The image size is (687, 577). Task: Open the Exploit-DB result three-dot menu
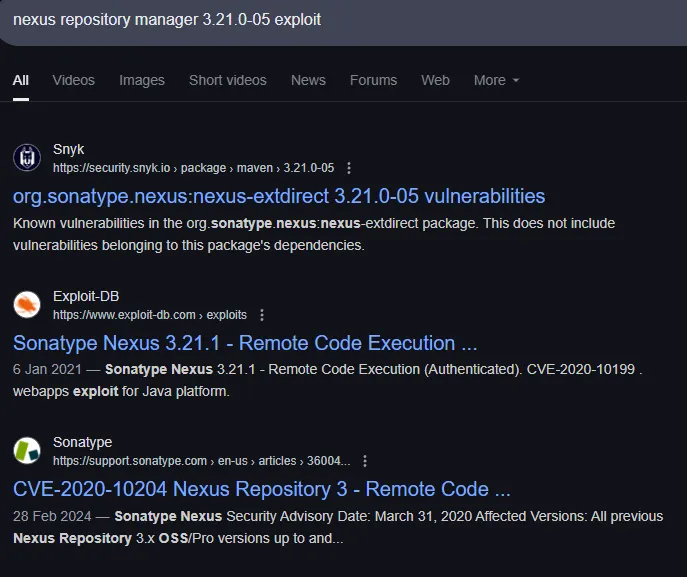pos(262,315)
